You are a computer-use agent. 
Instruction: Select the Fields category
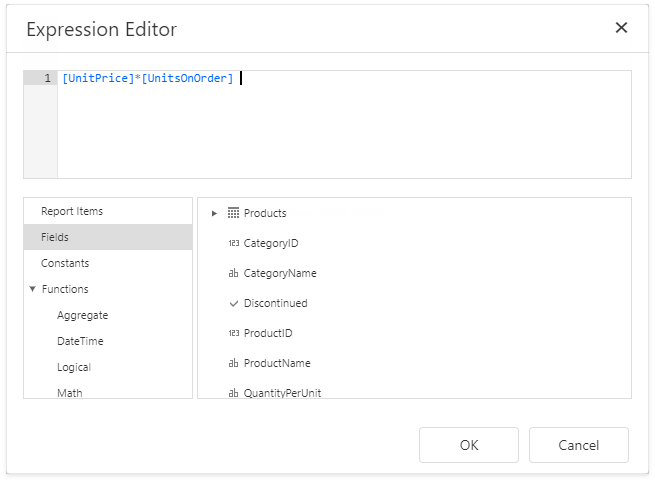coord(55,237)
